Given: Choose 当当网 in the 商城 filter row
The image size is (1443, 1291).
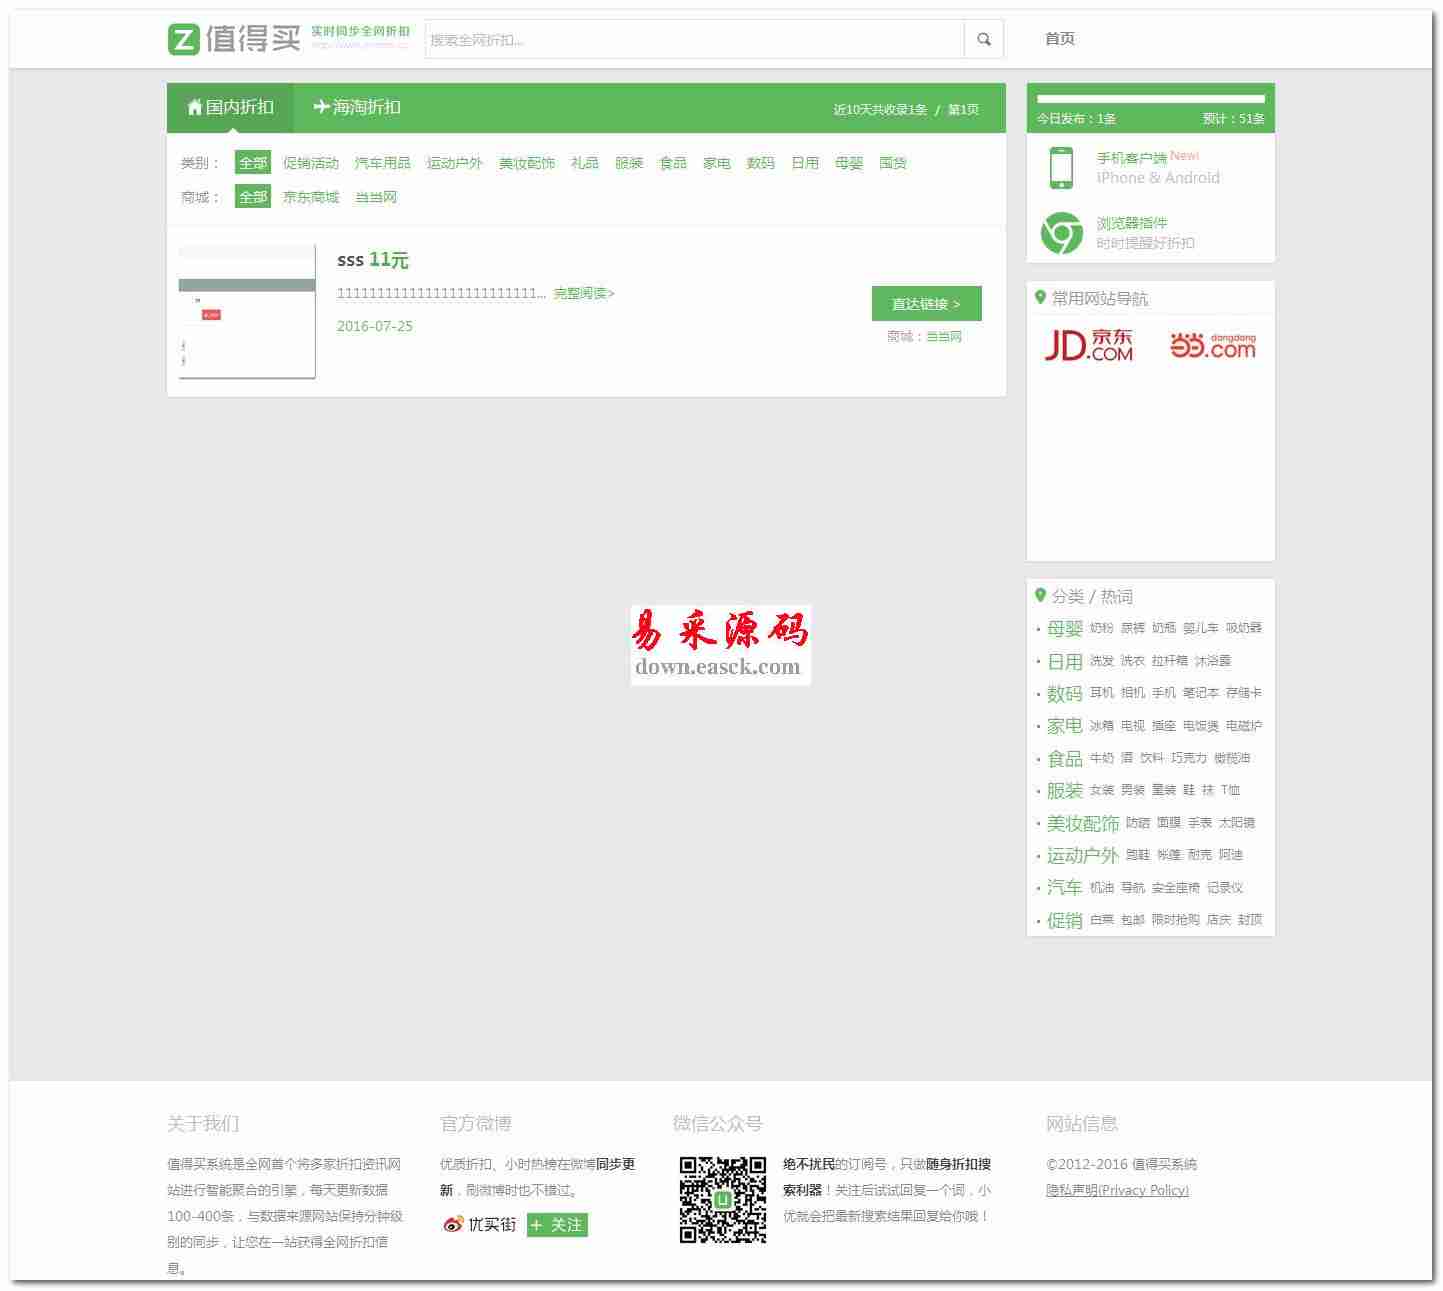Looking at the screenshot, I should [x=376, y=197].
